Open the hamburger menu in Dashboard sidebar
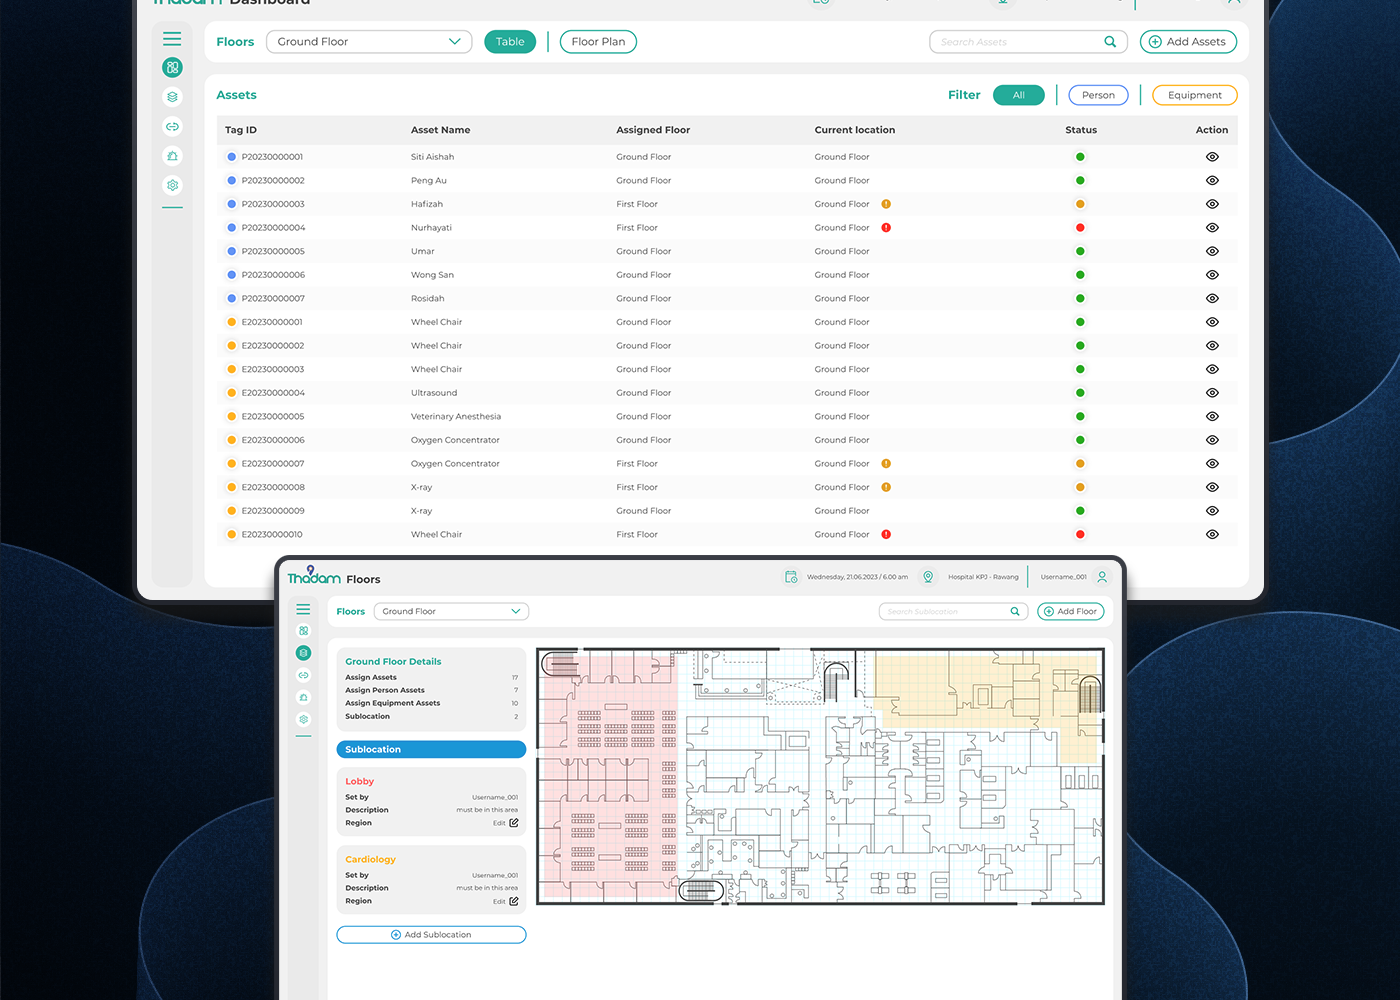 [x=172, y=39]
